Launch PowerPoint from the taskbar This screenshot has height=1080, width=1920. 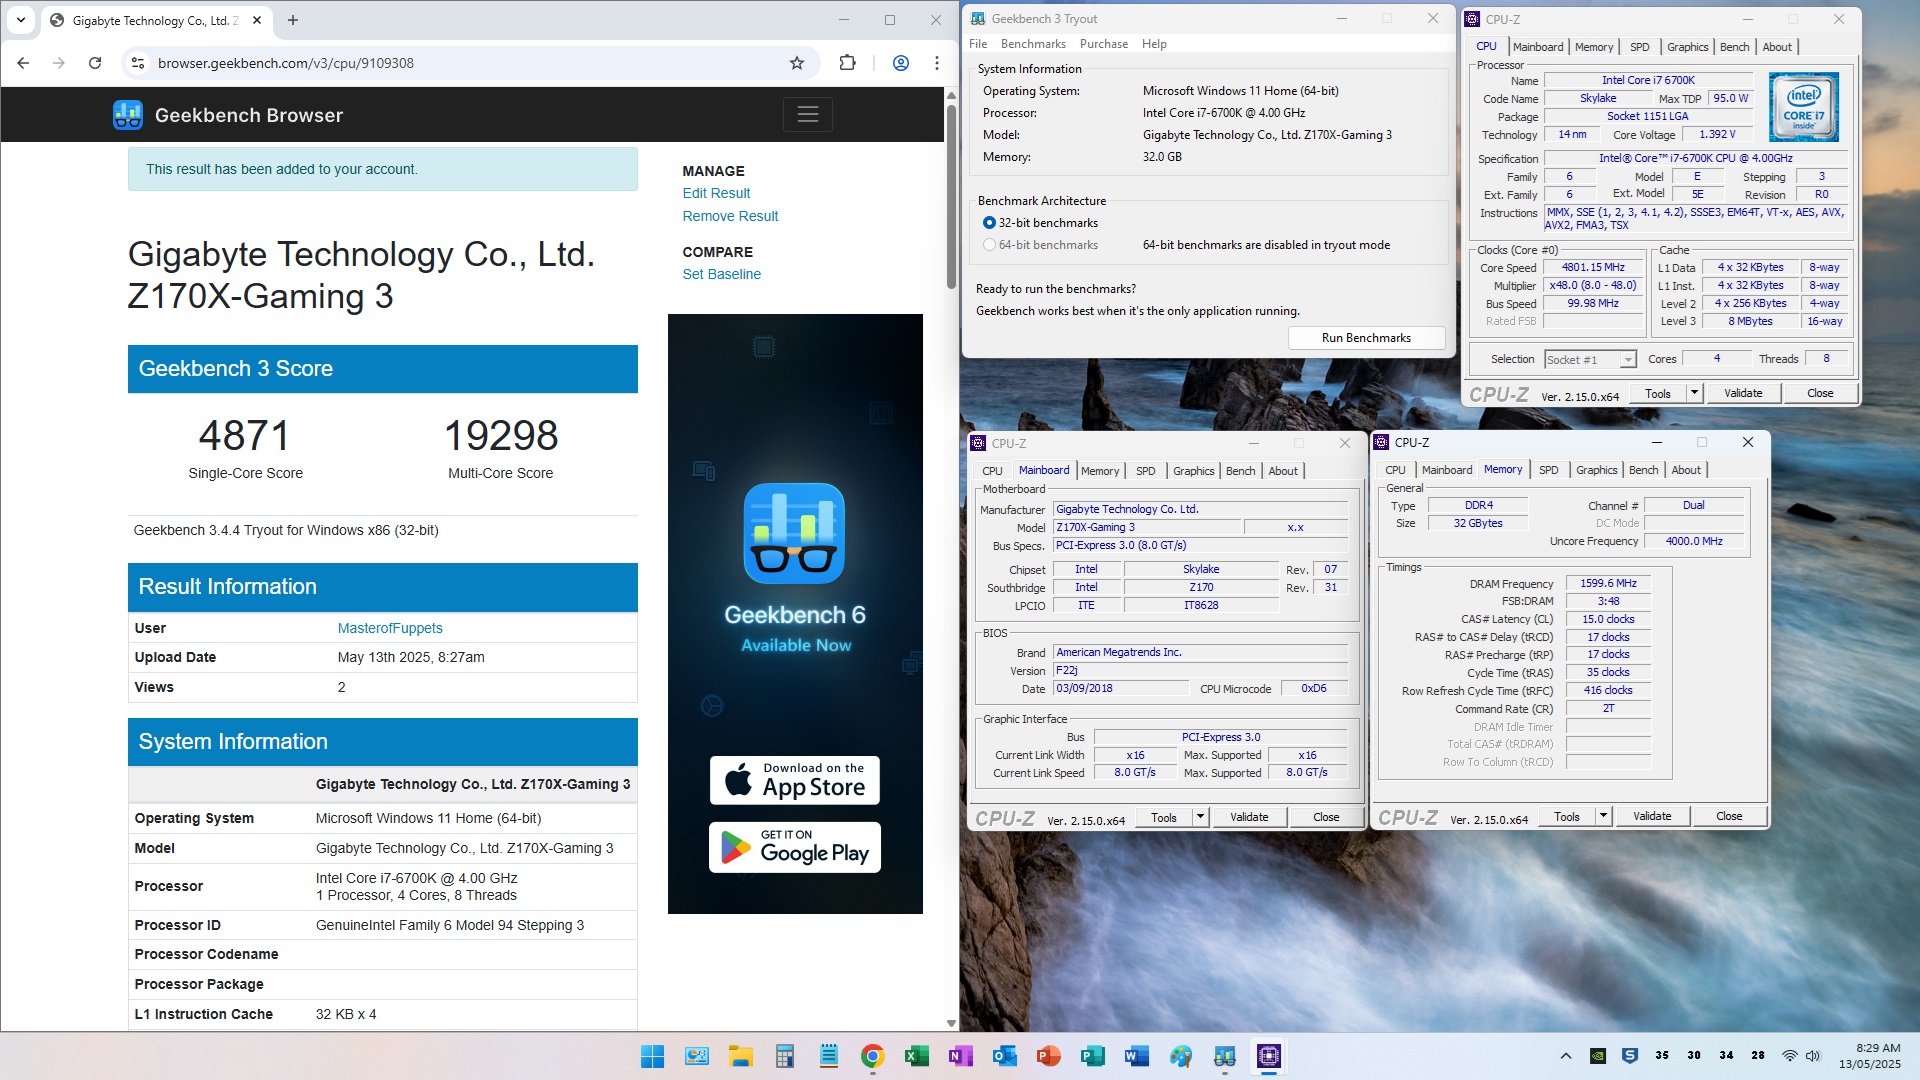pyautogui.click(x=1048, y=1056)
